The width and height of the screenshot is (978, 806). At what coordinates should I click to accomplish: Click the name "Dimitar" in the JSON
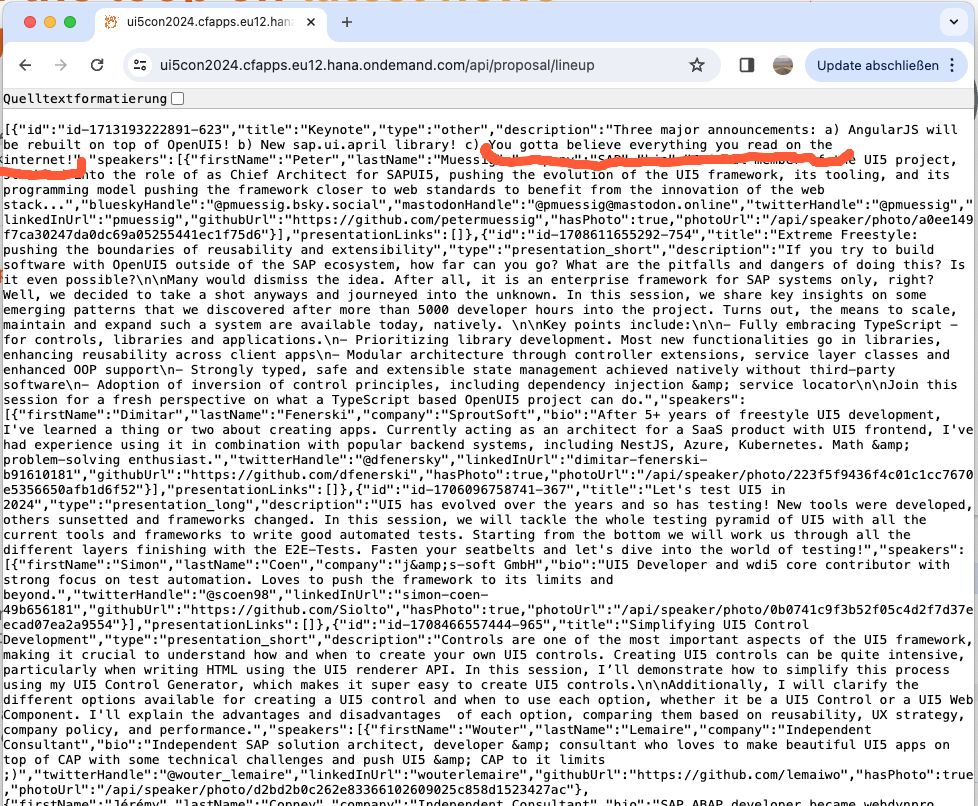point(148,415)
